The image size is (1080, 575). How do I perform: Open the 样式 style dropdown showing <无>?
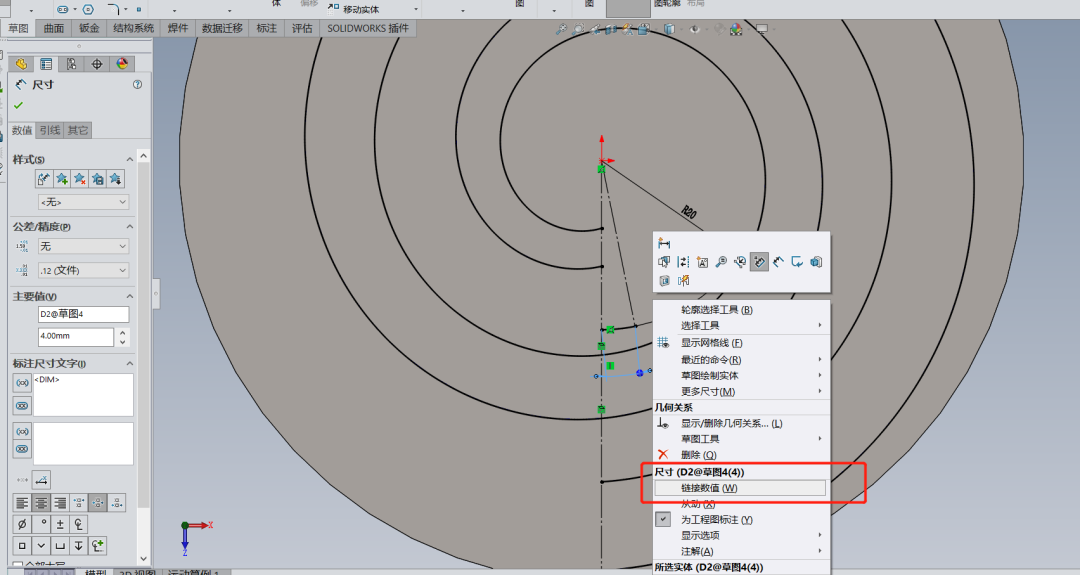[83, 202]
